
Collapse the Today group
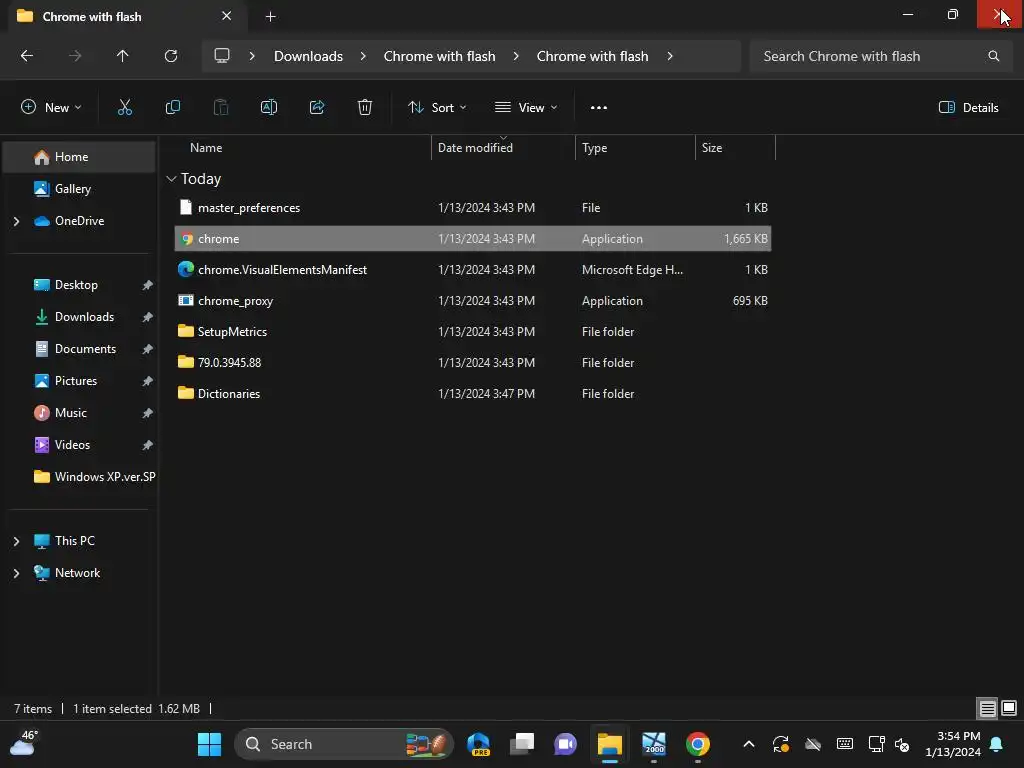171,178
